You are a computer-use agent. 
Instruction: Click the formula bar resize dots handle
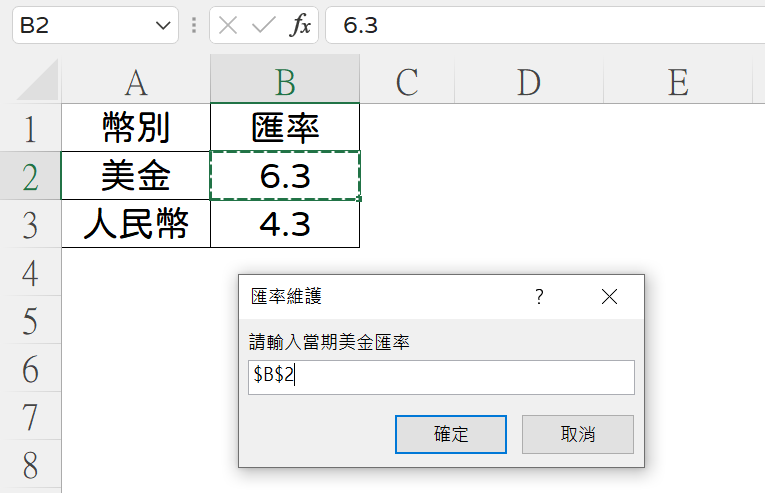(194, 25)
